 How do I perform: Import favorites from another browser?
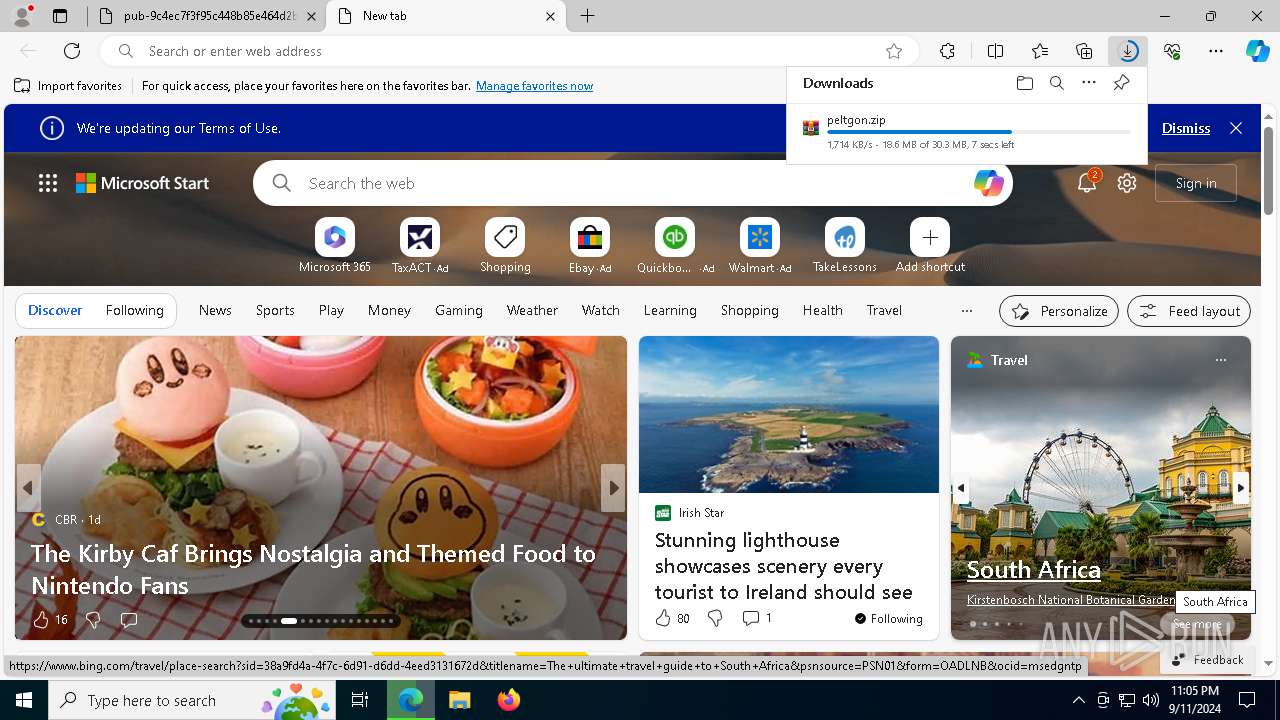pyautogui.click(x=68, y=86)
